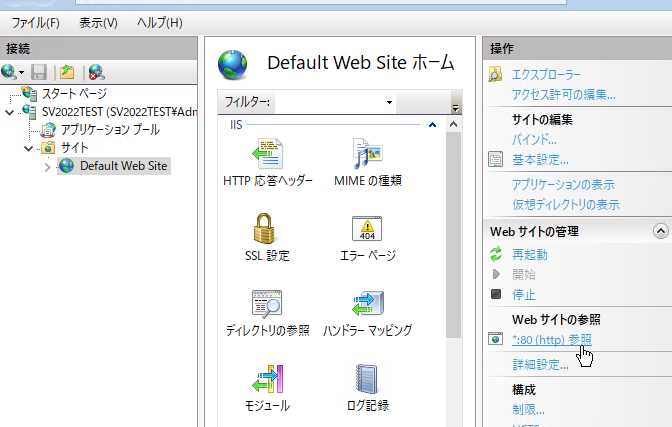This screenshot has width=672, height=427.
Task: Open the エラー ページ 404 icon
Action: point(367,229)
